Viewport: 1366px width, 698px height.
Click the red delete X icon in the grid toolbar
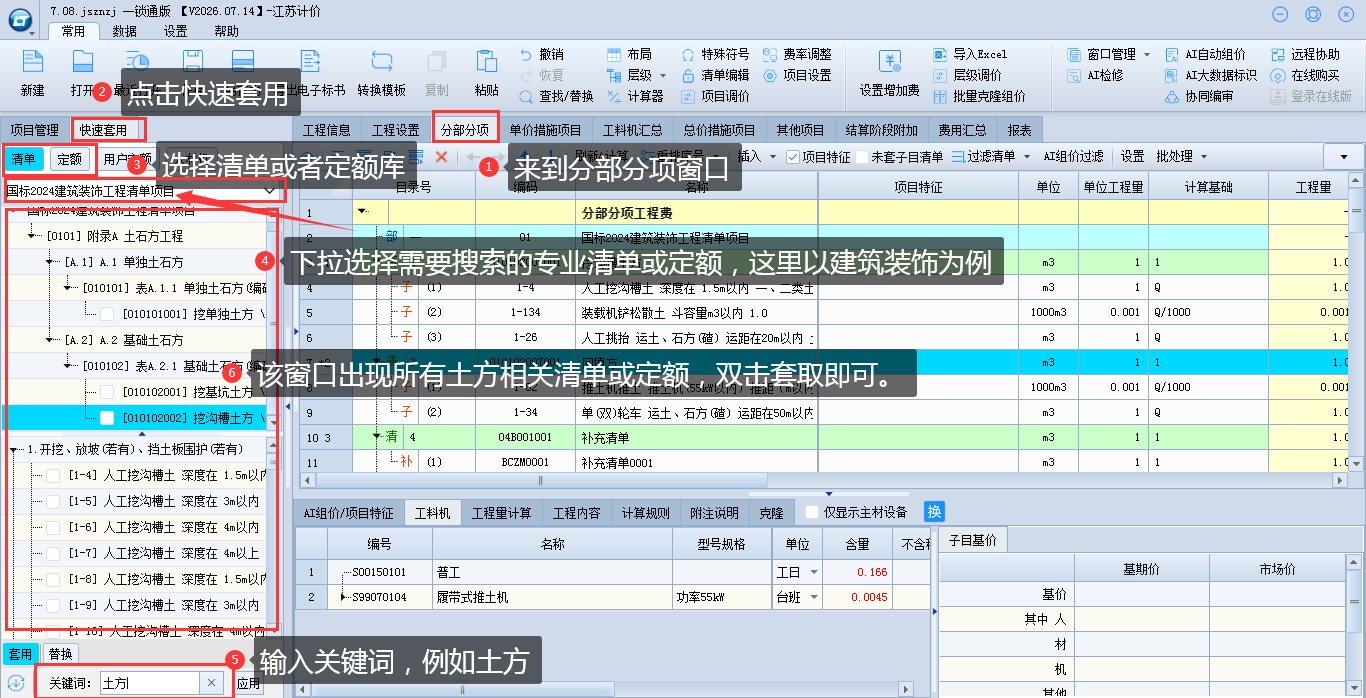tap(441, 157)
